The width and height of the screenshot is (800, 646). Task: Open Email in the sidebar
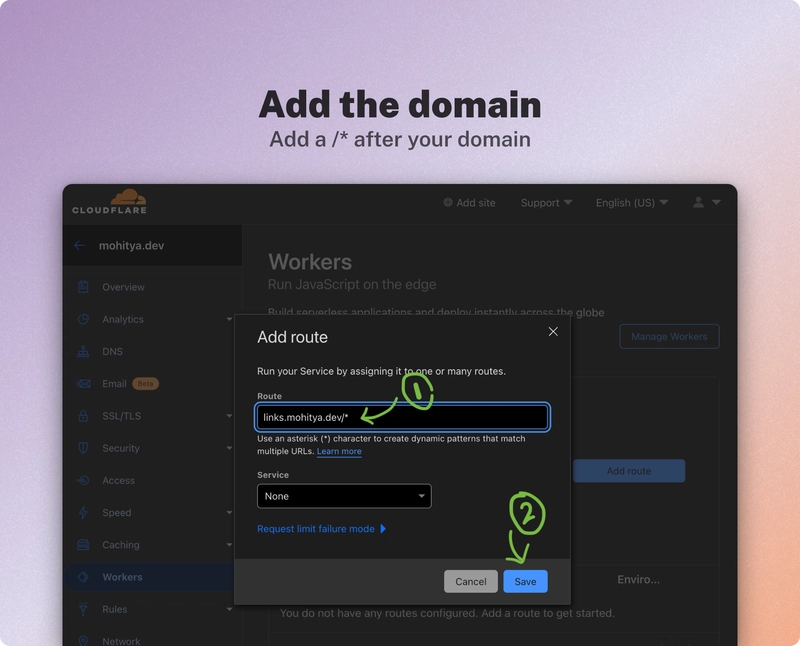[114, 384]
